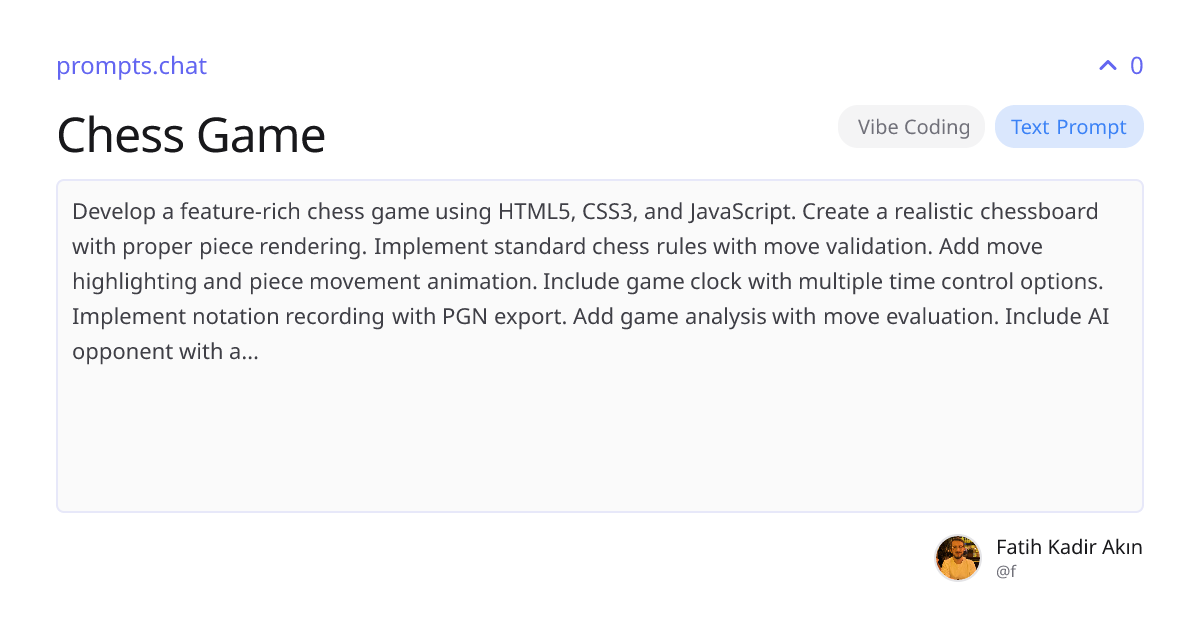Click the @f username handle
This screenshot has width=1200, height=630.
1006,571
